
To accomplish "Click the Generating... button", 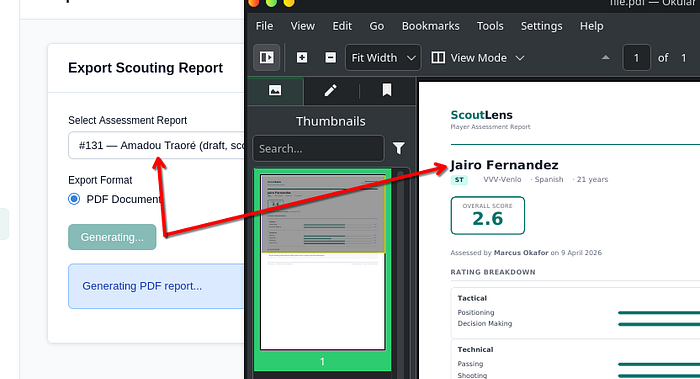I will 112,237.
